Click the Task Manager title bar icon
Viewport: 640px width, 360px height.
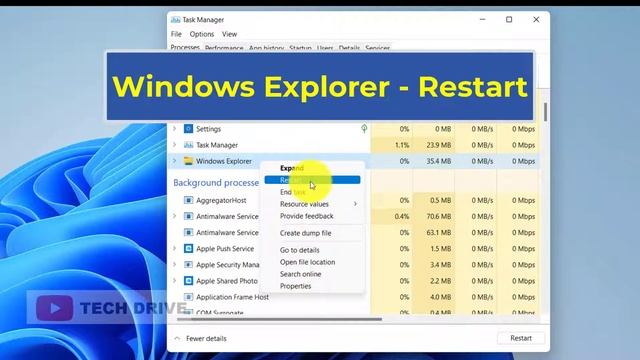176,20
